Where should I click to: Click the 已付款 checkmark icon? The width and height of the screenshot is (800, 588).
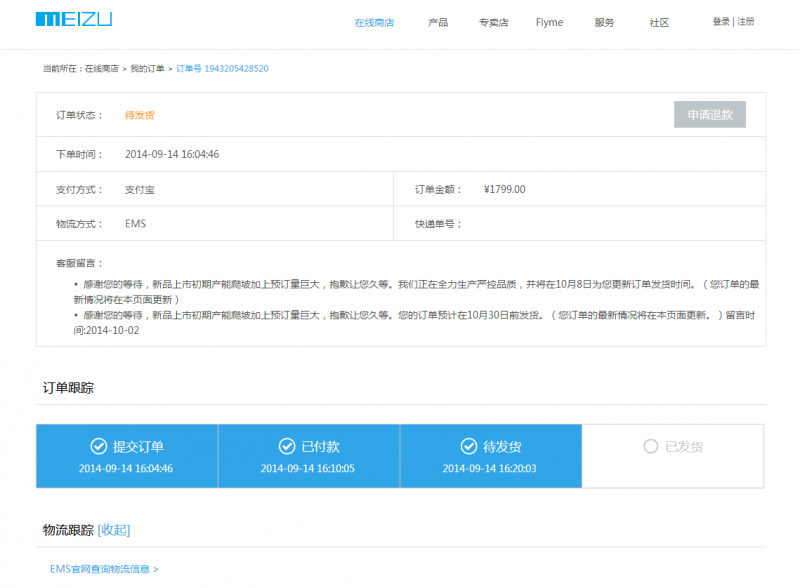click(x=287, y=446)
